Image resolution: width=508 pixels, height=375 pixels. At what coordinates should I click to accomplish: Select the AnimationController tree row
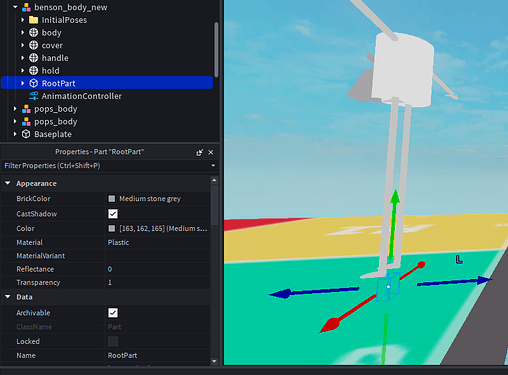click(107, 96)
